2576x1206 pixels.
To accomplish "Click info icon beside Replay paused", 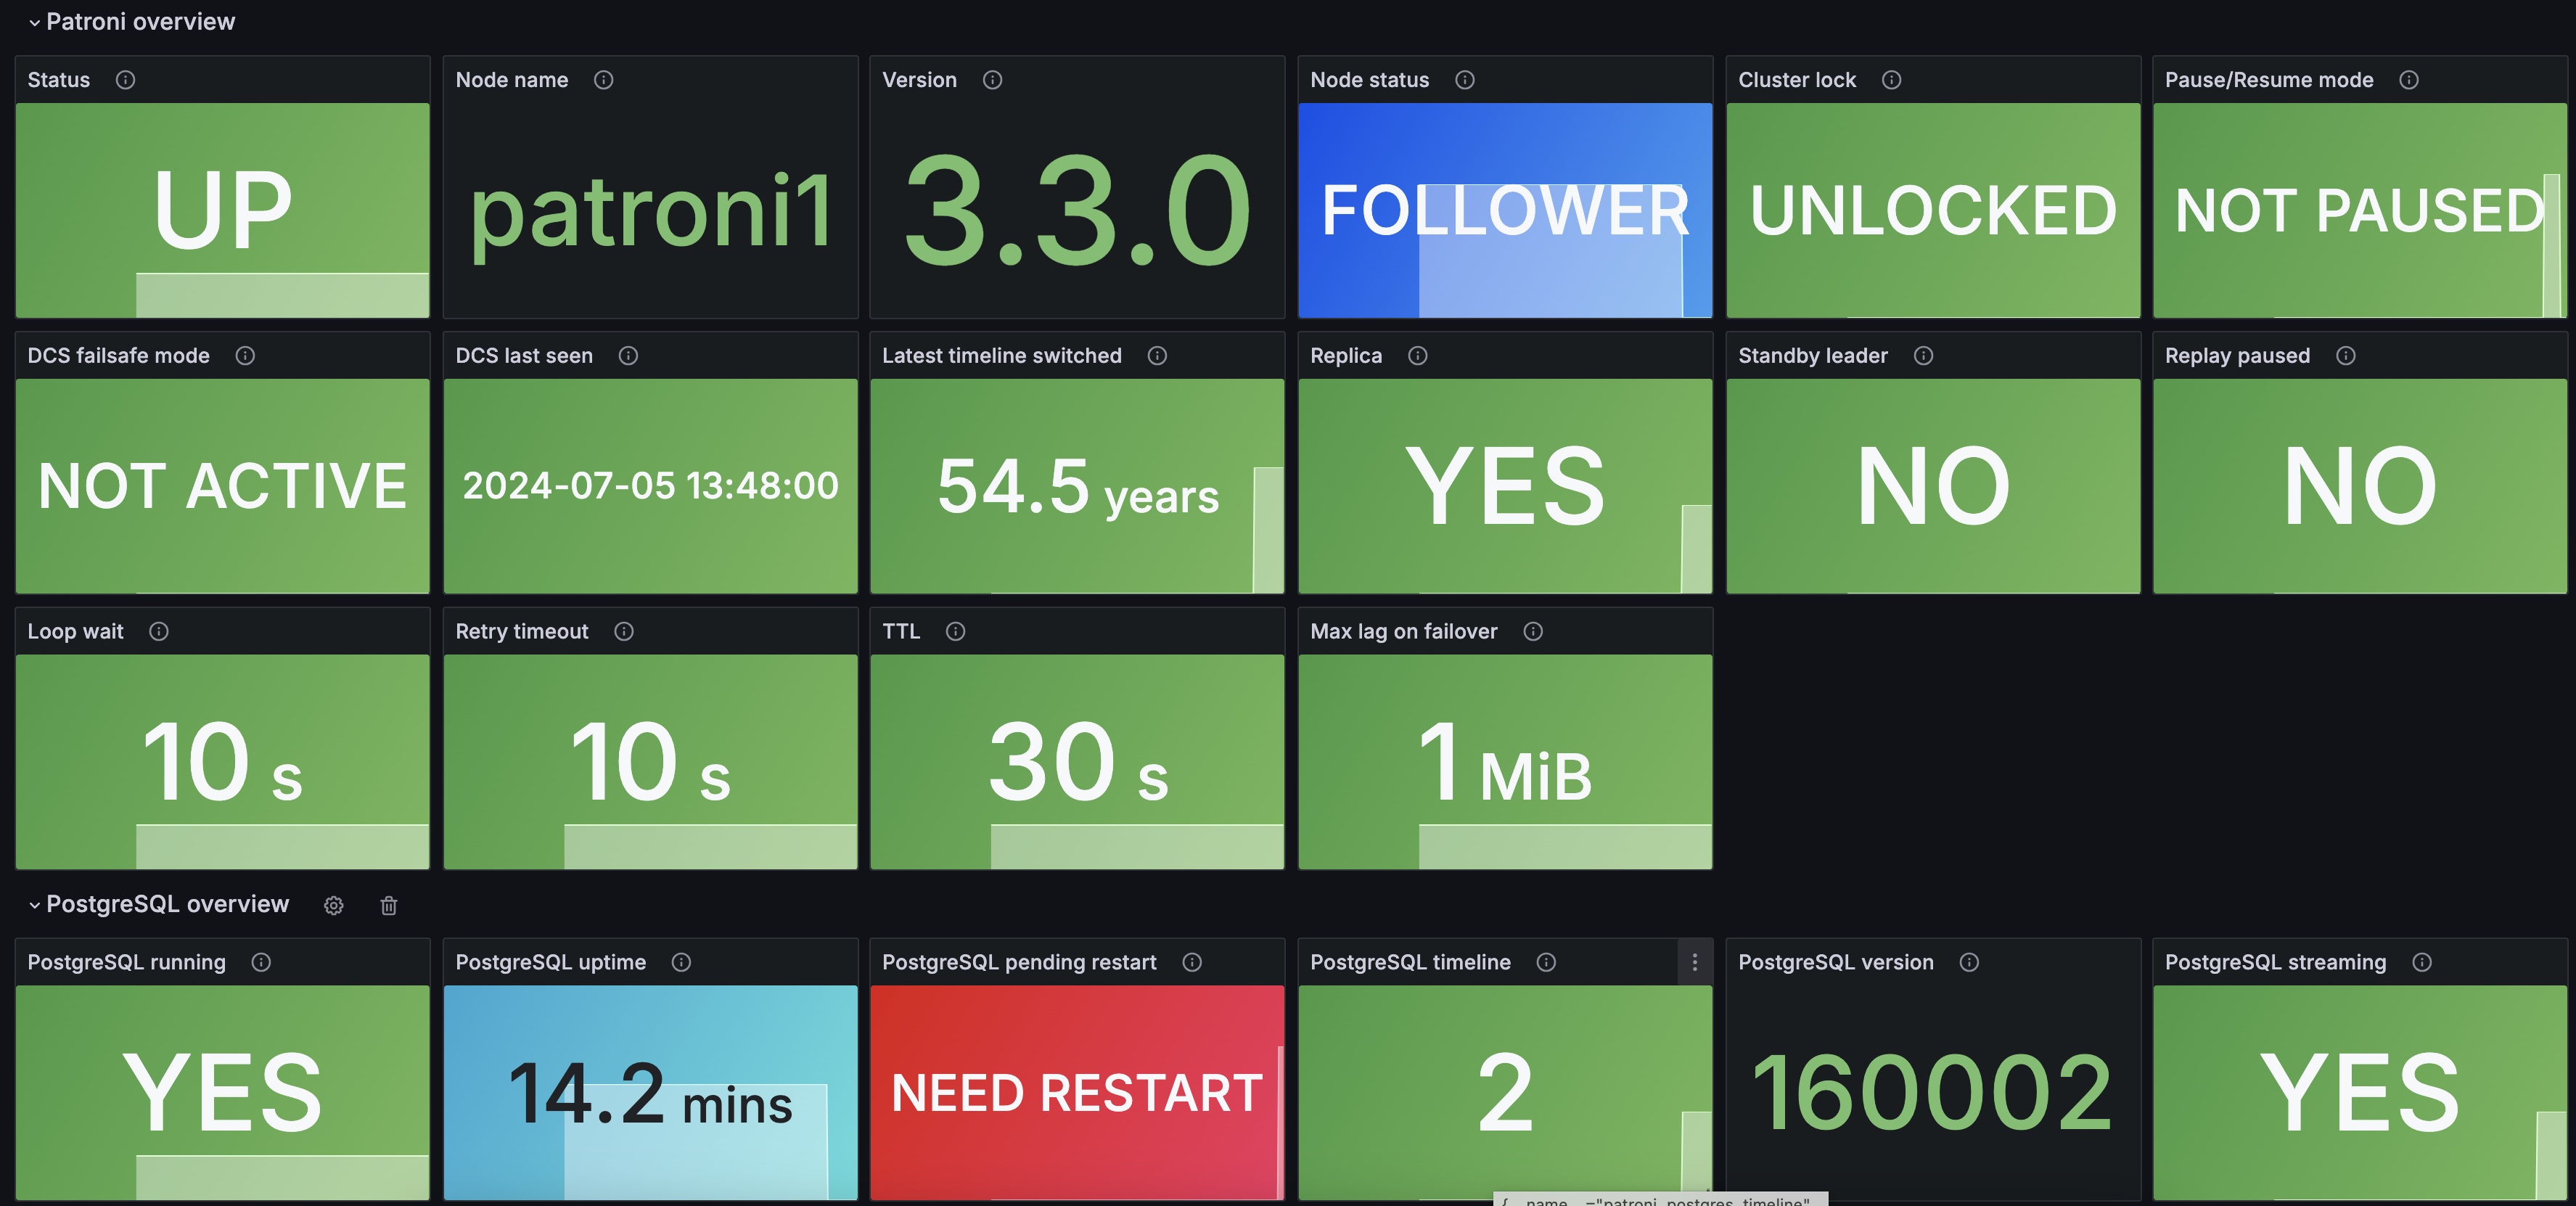I will pos(2345,356).
